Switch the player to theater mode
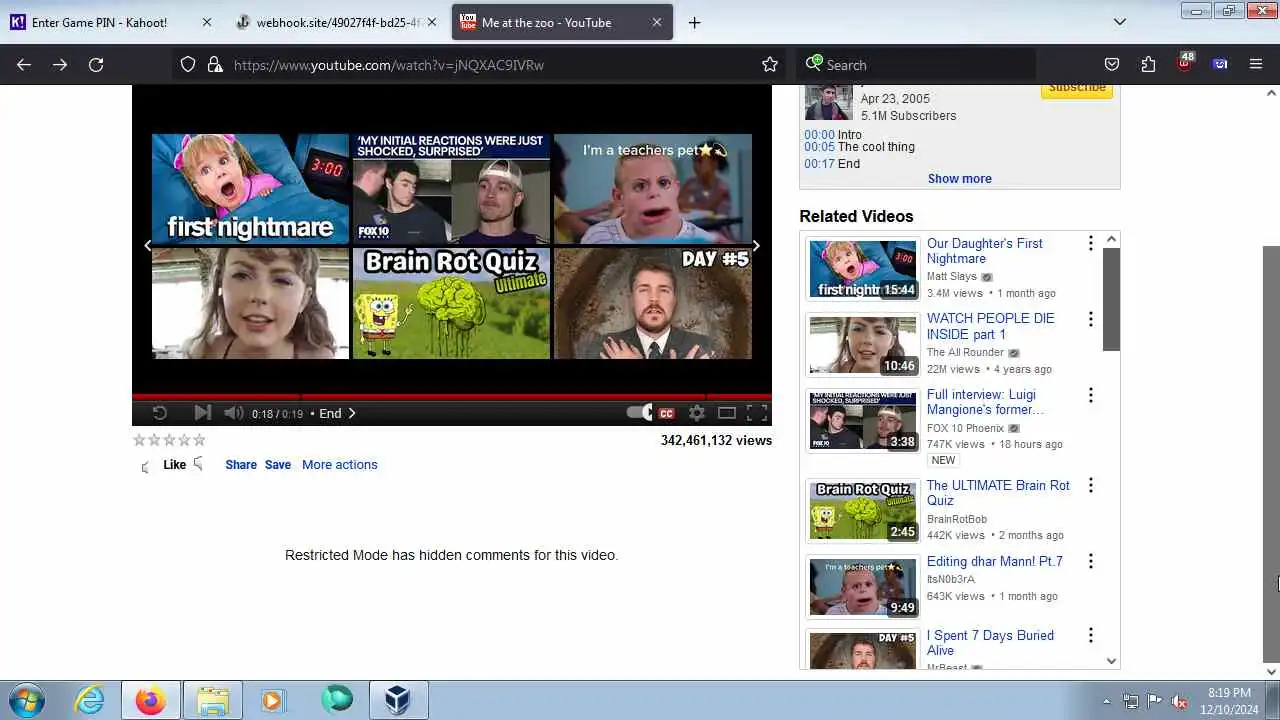This screenshot has width=1280, height=720. click(727, 413)
